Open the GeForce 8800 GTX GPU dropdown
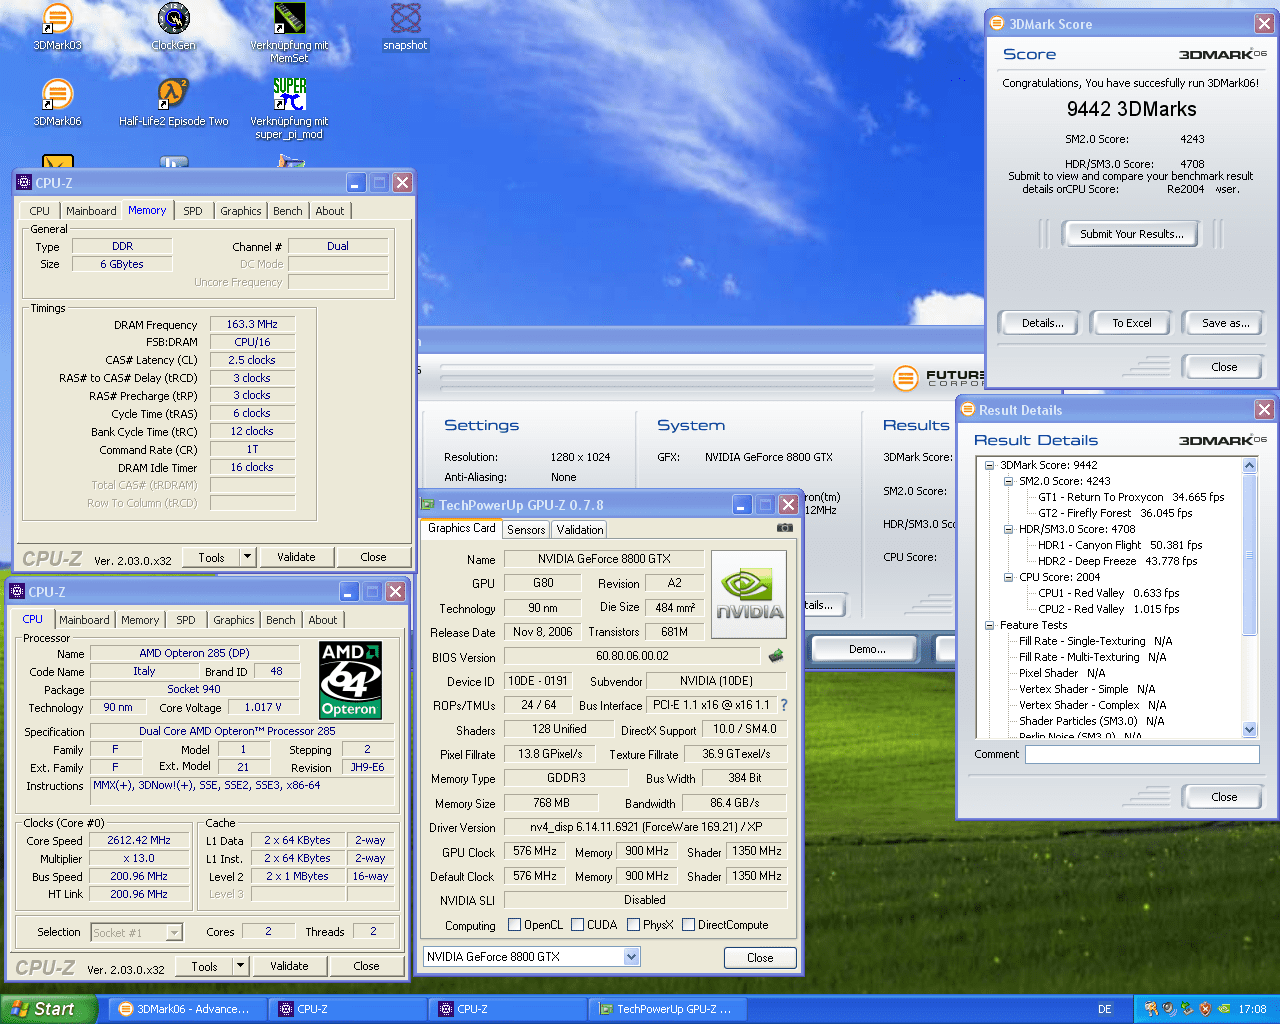 (x=631, y=957)
